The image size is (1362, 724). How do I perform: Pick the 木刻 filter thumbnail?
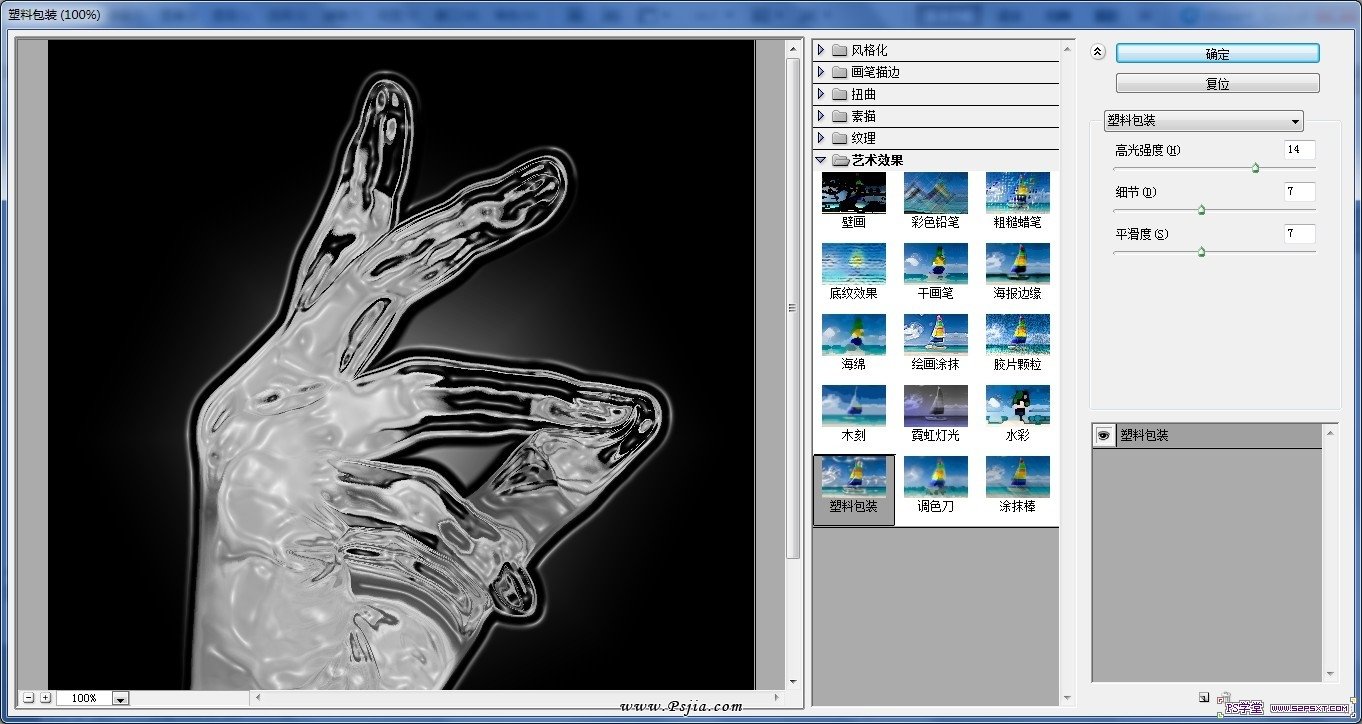click(854, 406)
